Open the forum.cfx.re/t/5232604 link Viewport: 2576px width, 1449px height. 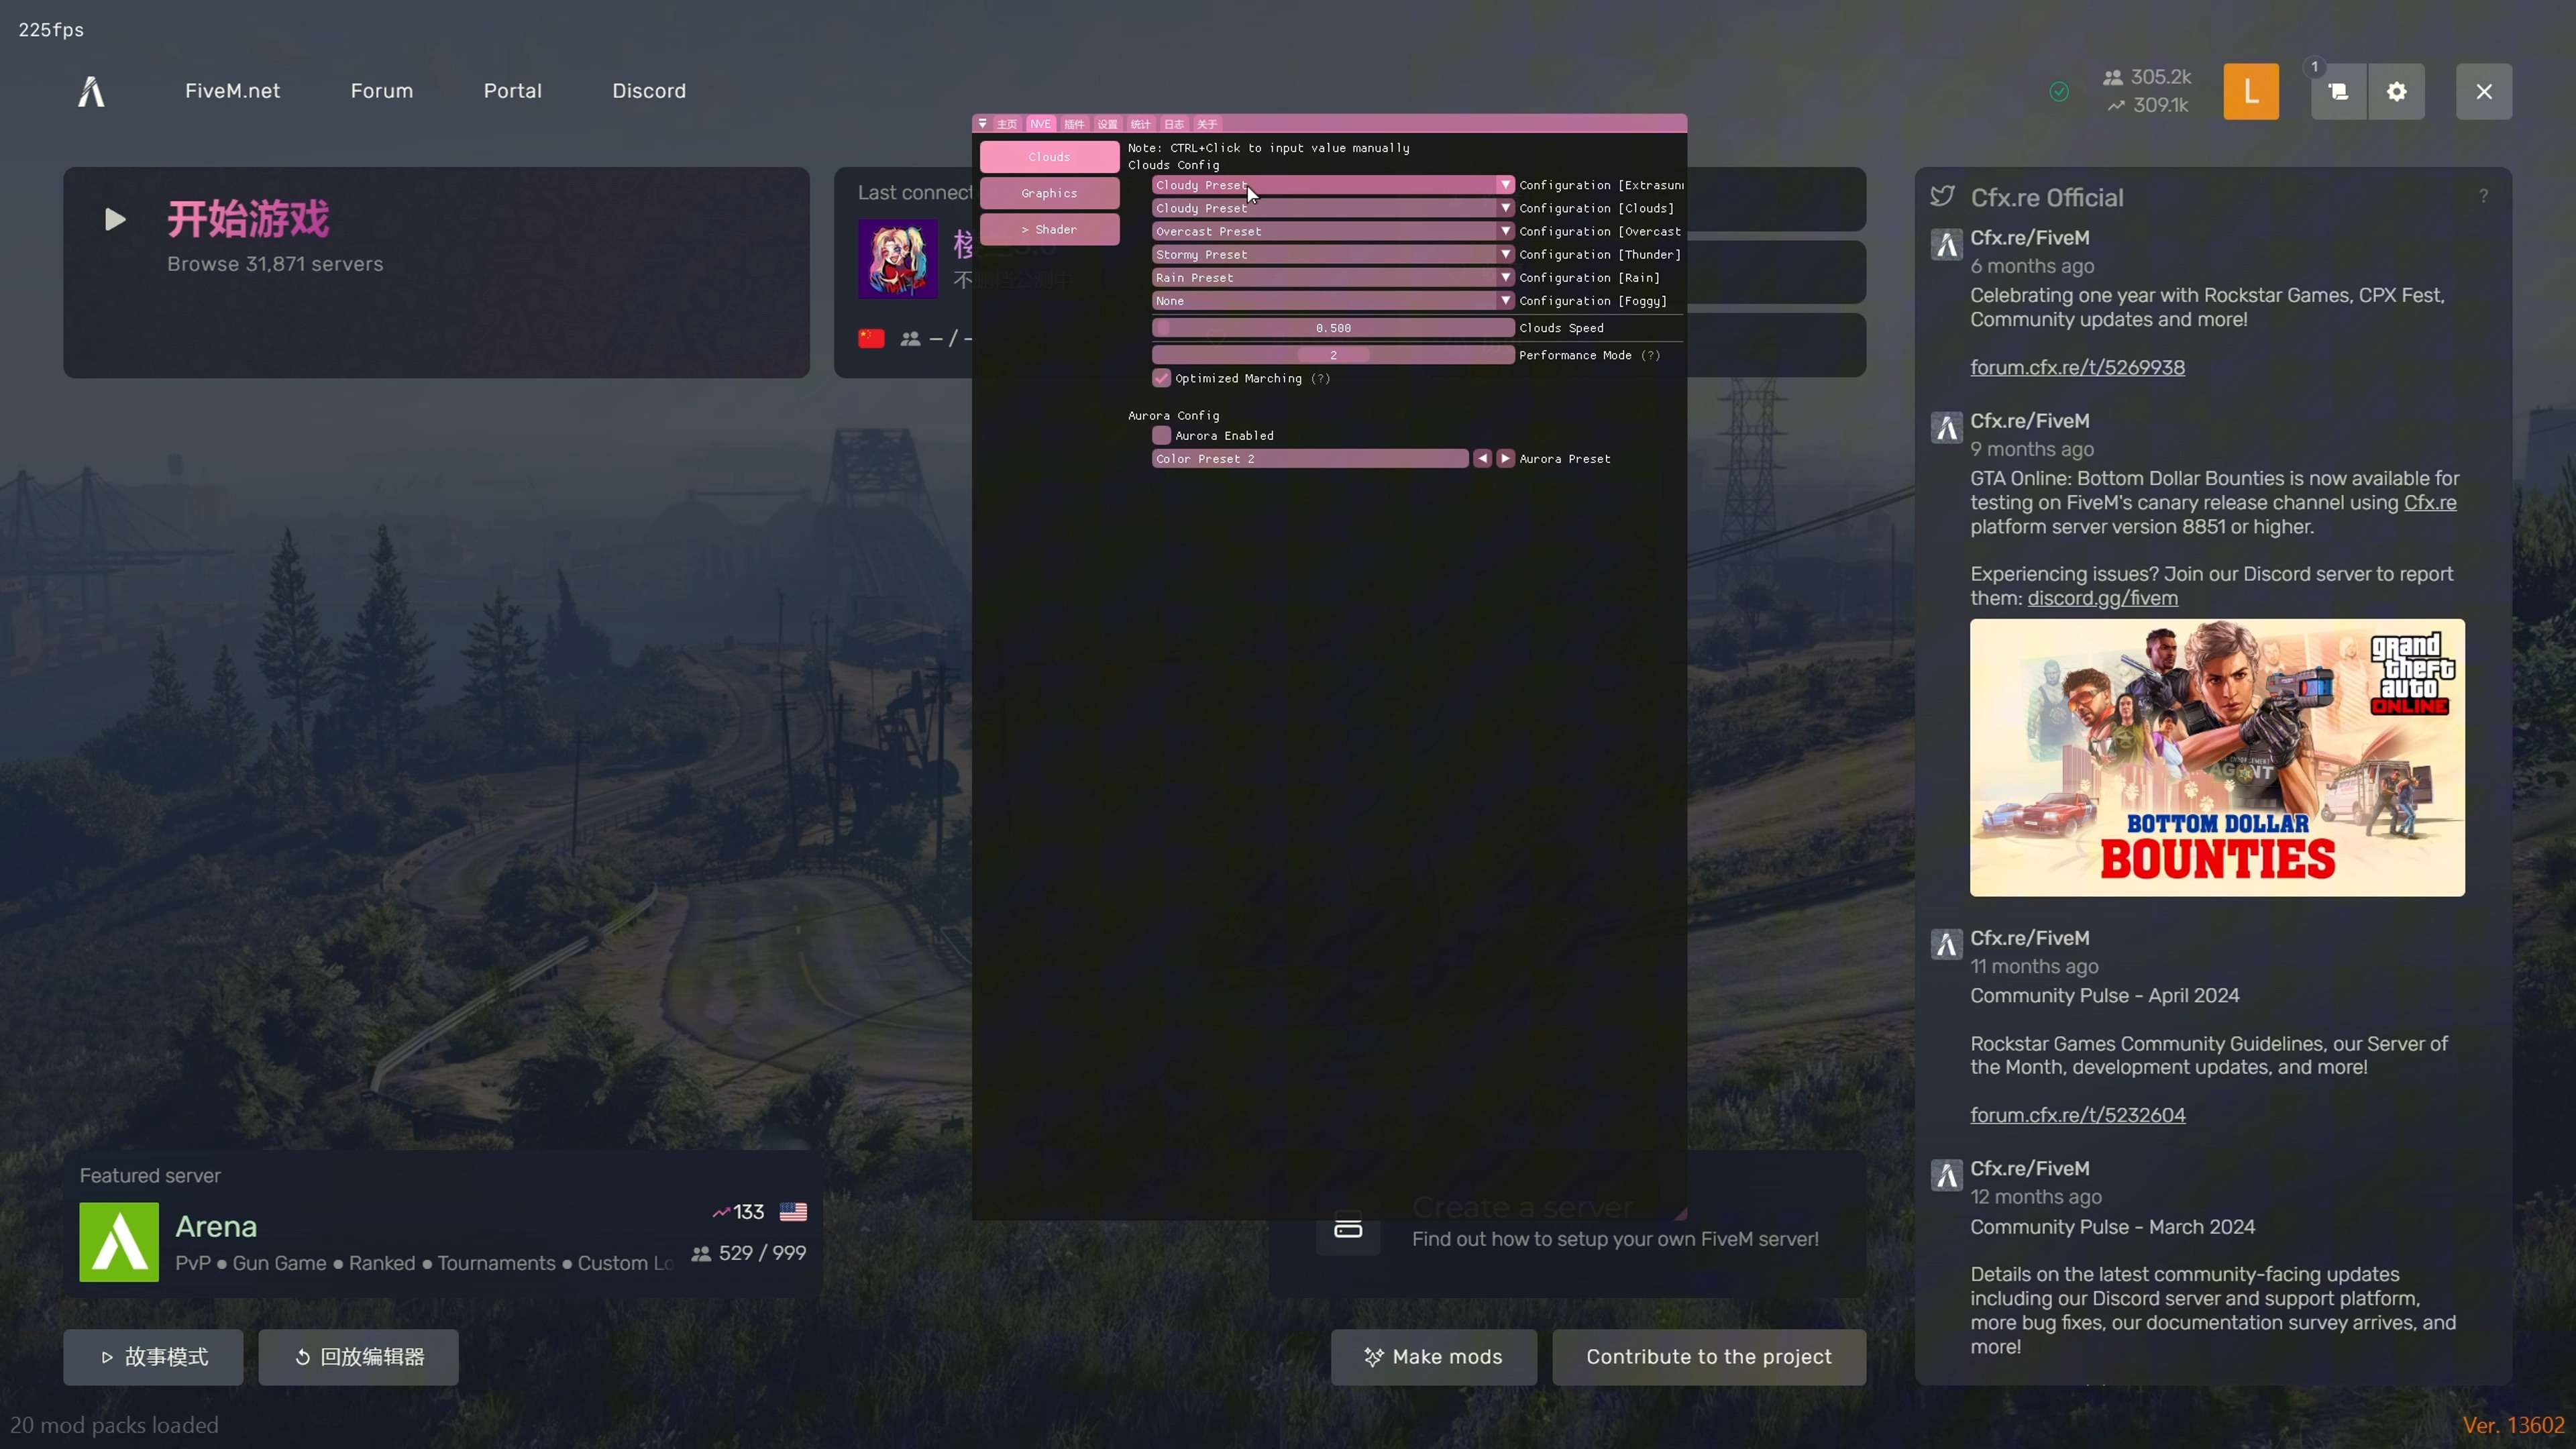point(2077,1115)
